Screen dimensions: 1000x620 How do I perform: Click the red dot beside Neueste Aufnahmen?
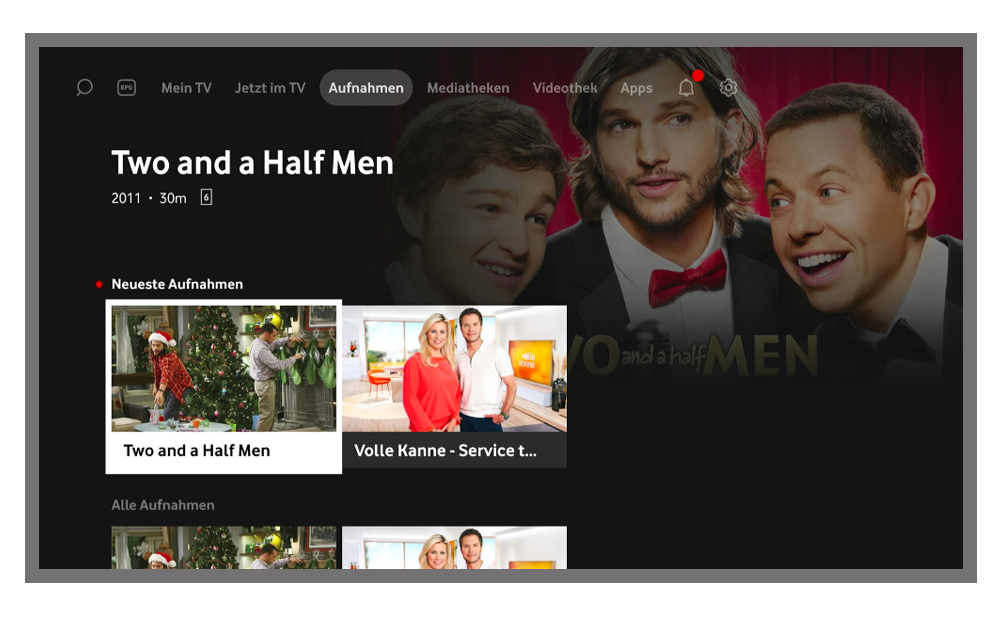tap(99, 285)
